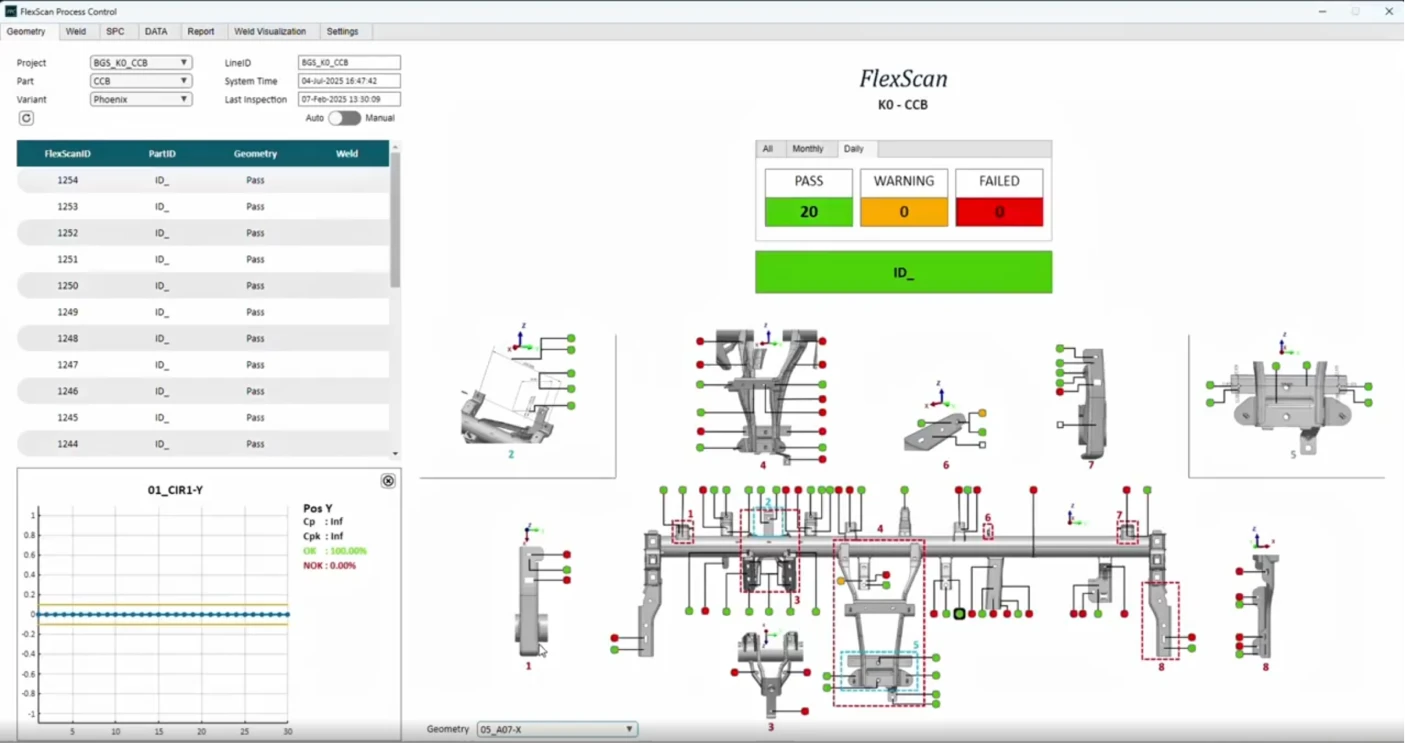
Task: Click the FlexScanID column header
Action: click(x=68, y=154)
